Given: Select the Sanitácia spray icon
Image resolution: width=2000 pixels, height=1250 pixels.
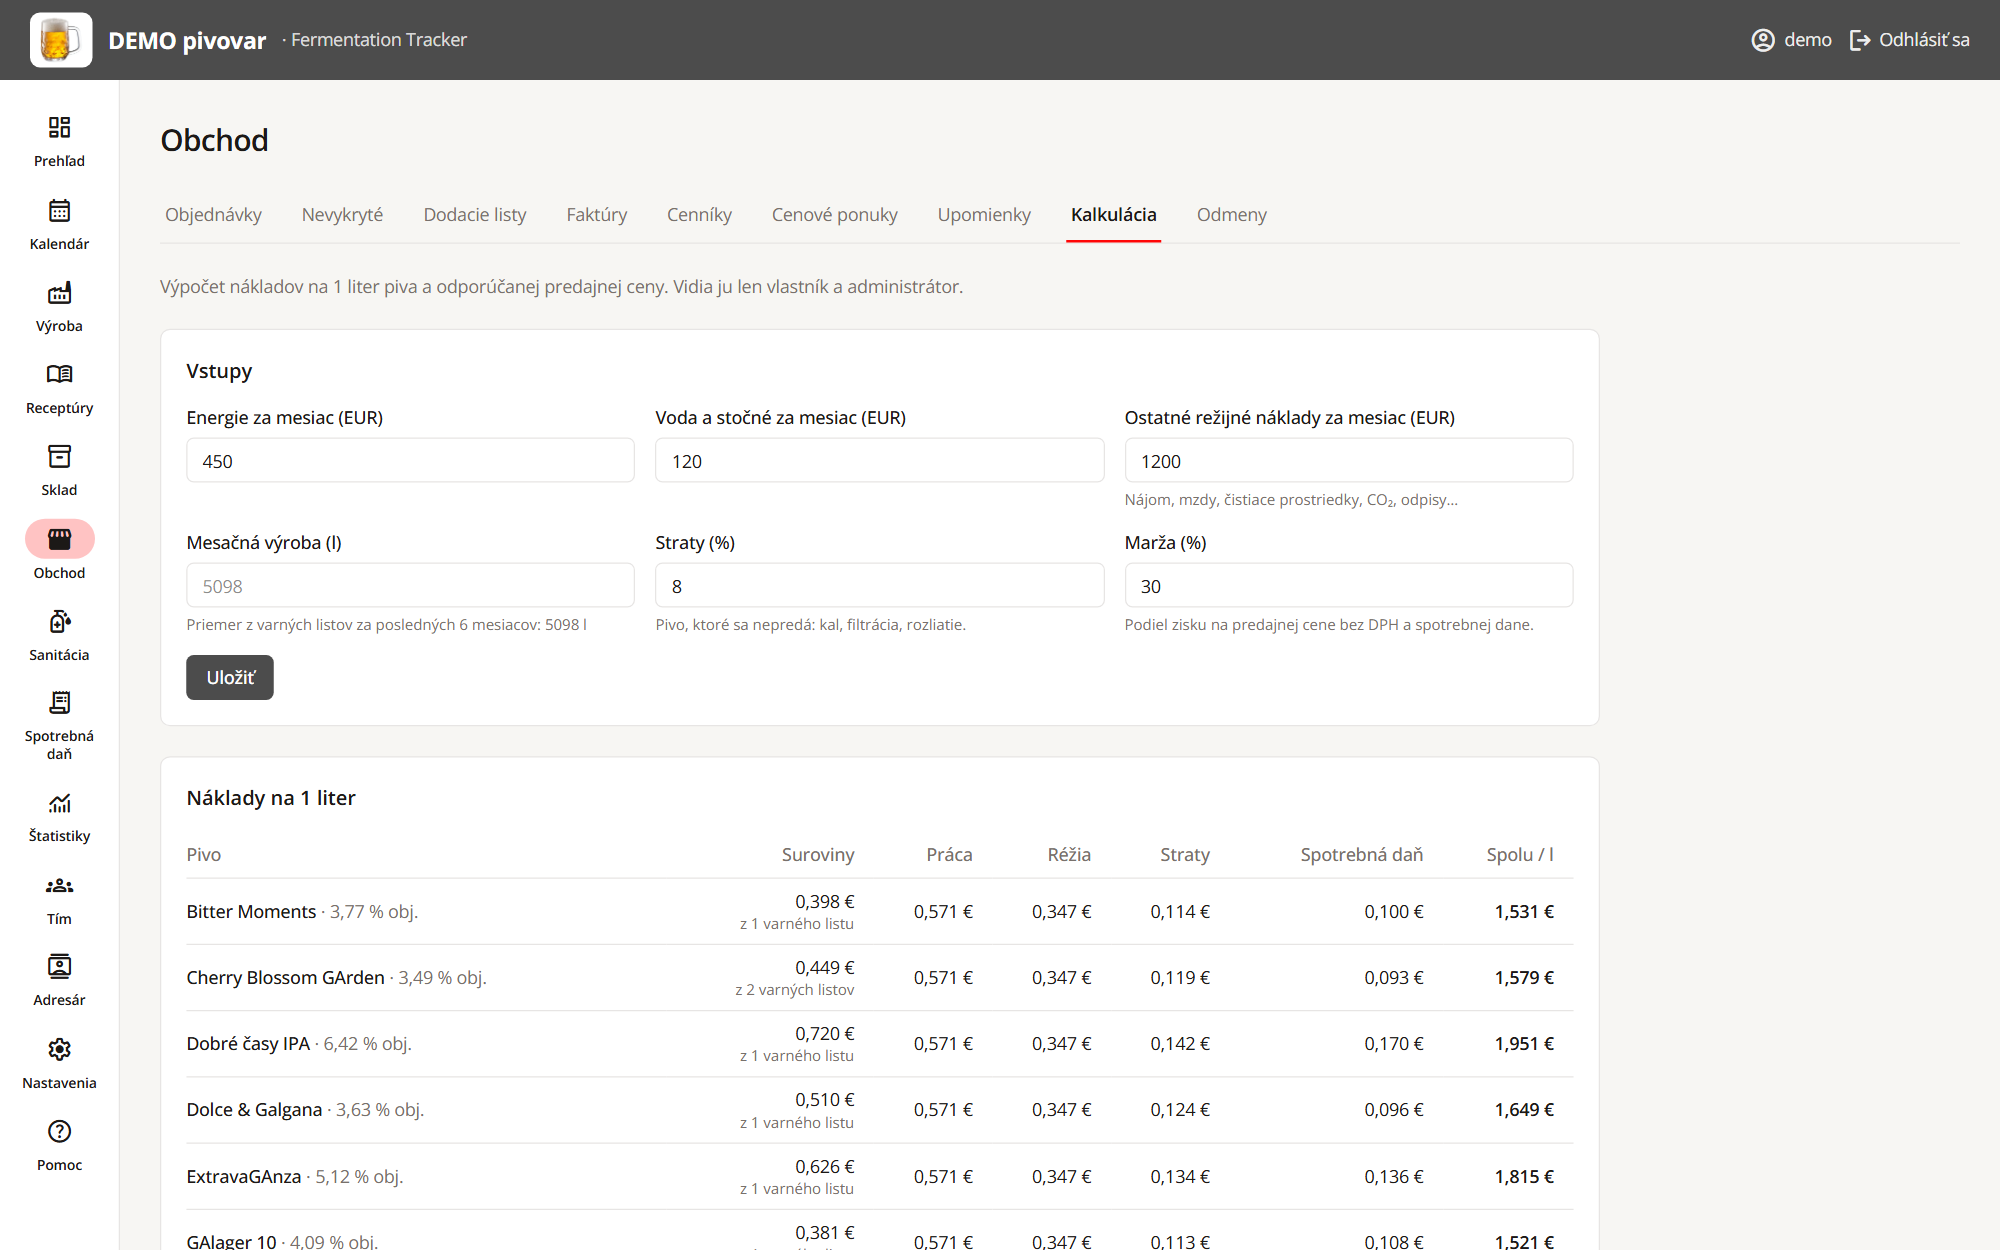Looking at the screenshot, I should click(x=59, y=622).
